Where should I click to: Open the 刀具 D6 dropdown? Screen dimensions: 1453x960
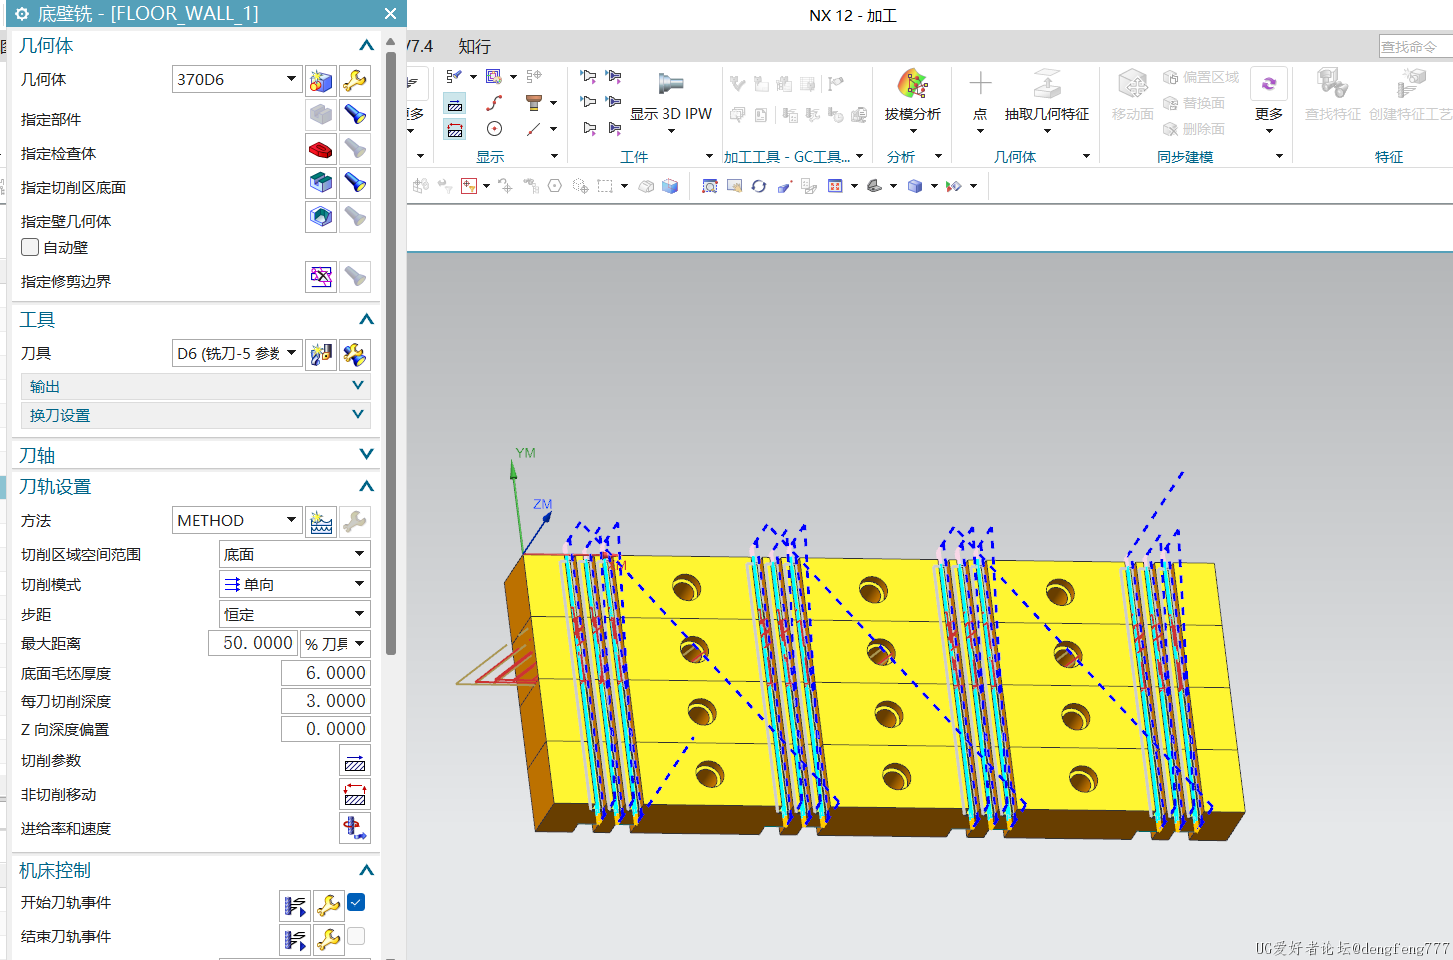click(237, 353)
